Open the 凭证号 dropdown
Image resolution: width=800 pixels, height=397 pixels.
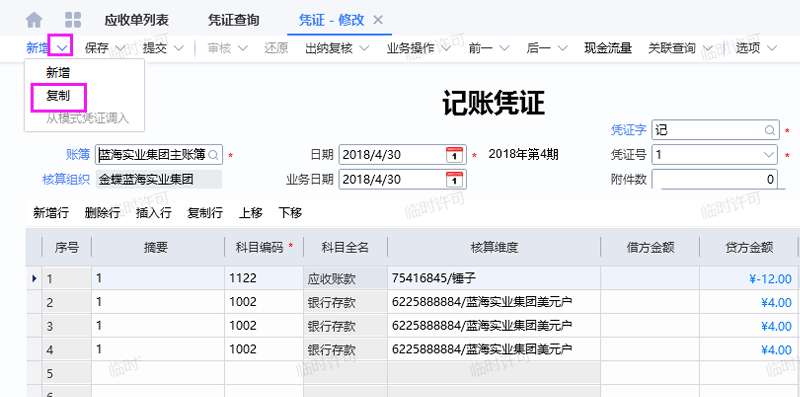coord(768,155)
